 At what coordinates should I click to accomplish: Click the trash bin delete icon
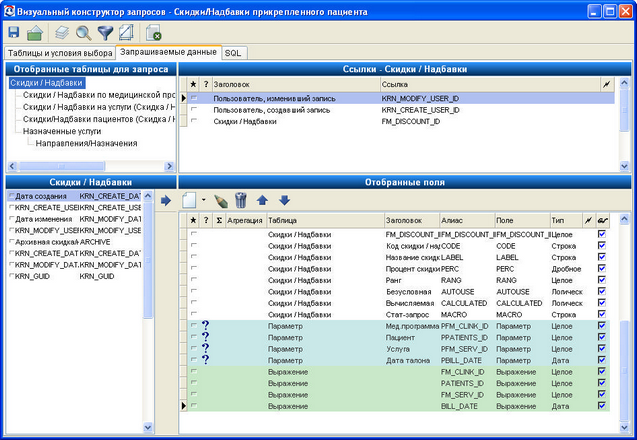click(241, 200)
